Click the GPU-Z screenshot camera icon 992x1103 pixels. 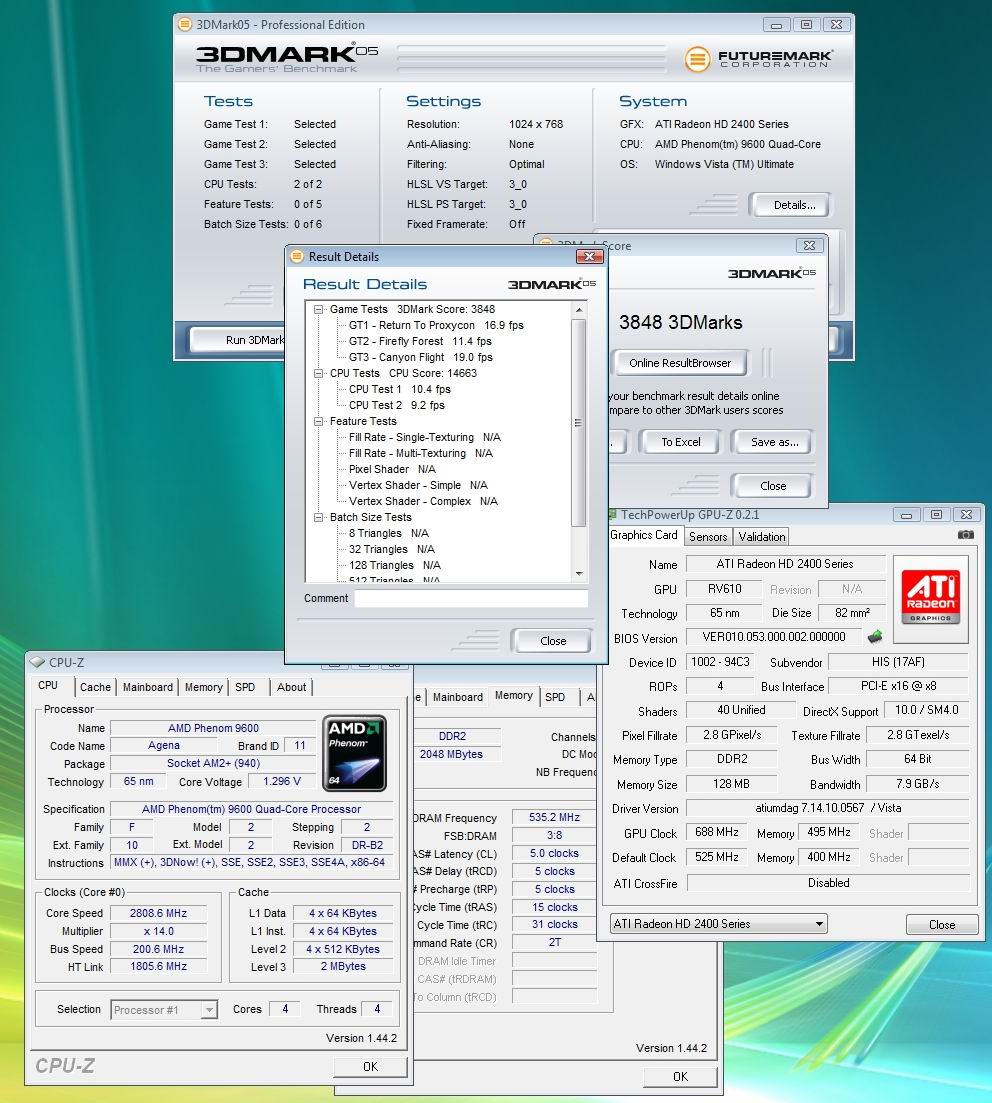coord(965,535)
